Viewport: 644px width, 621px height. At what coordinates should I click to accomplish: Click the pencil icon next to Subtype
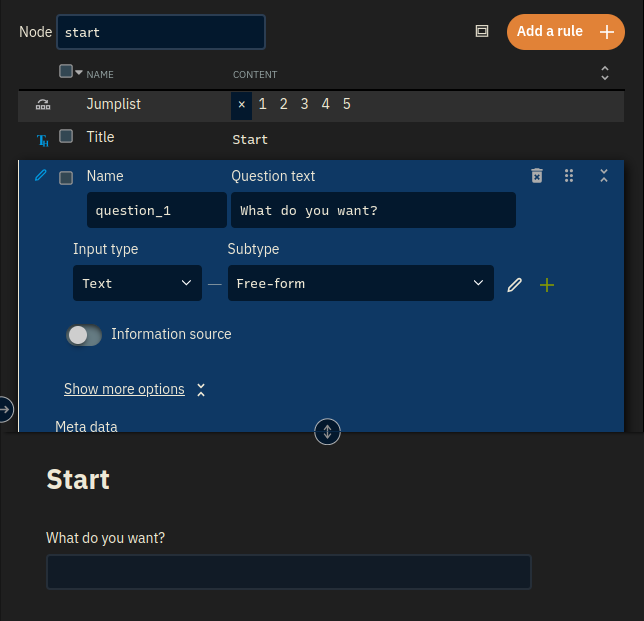(514, 285)
